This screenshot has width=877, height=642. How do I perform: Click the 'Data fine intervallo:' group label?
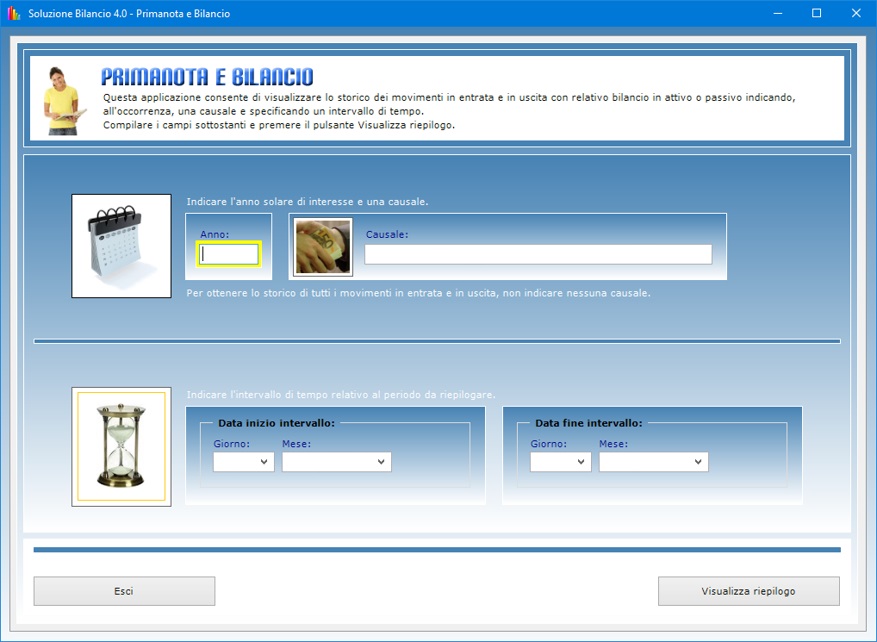[588, 423]
